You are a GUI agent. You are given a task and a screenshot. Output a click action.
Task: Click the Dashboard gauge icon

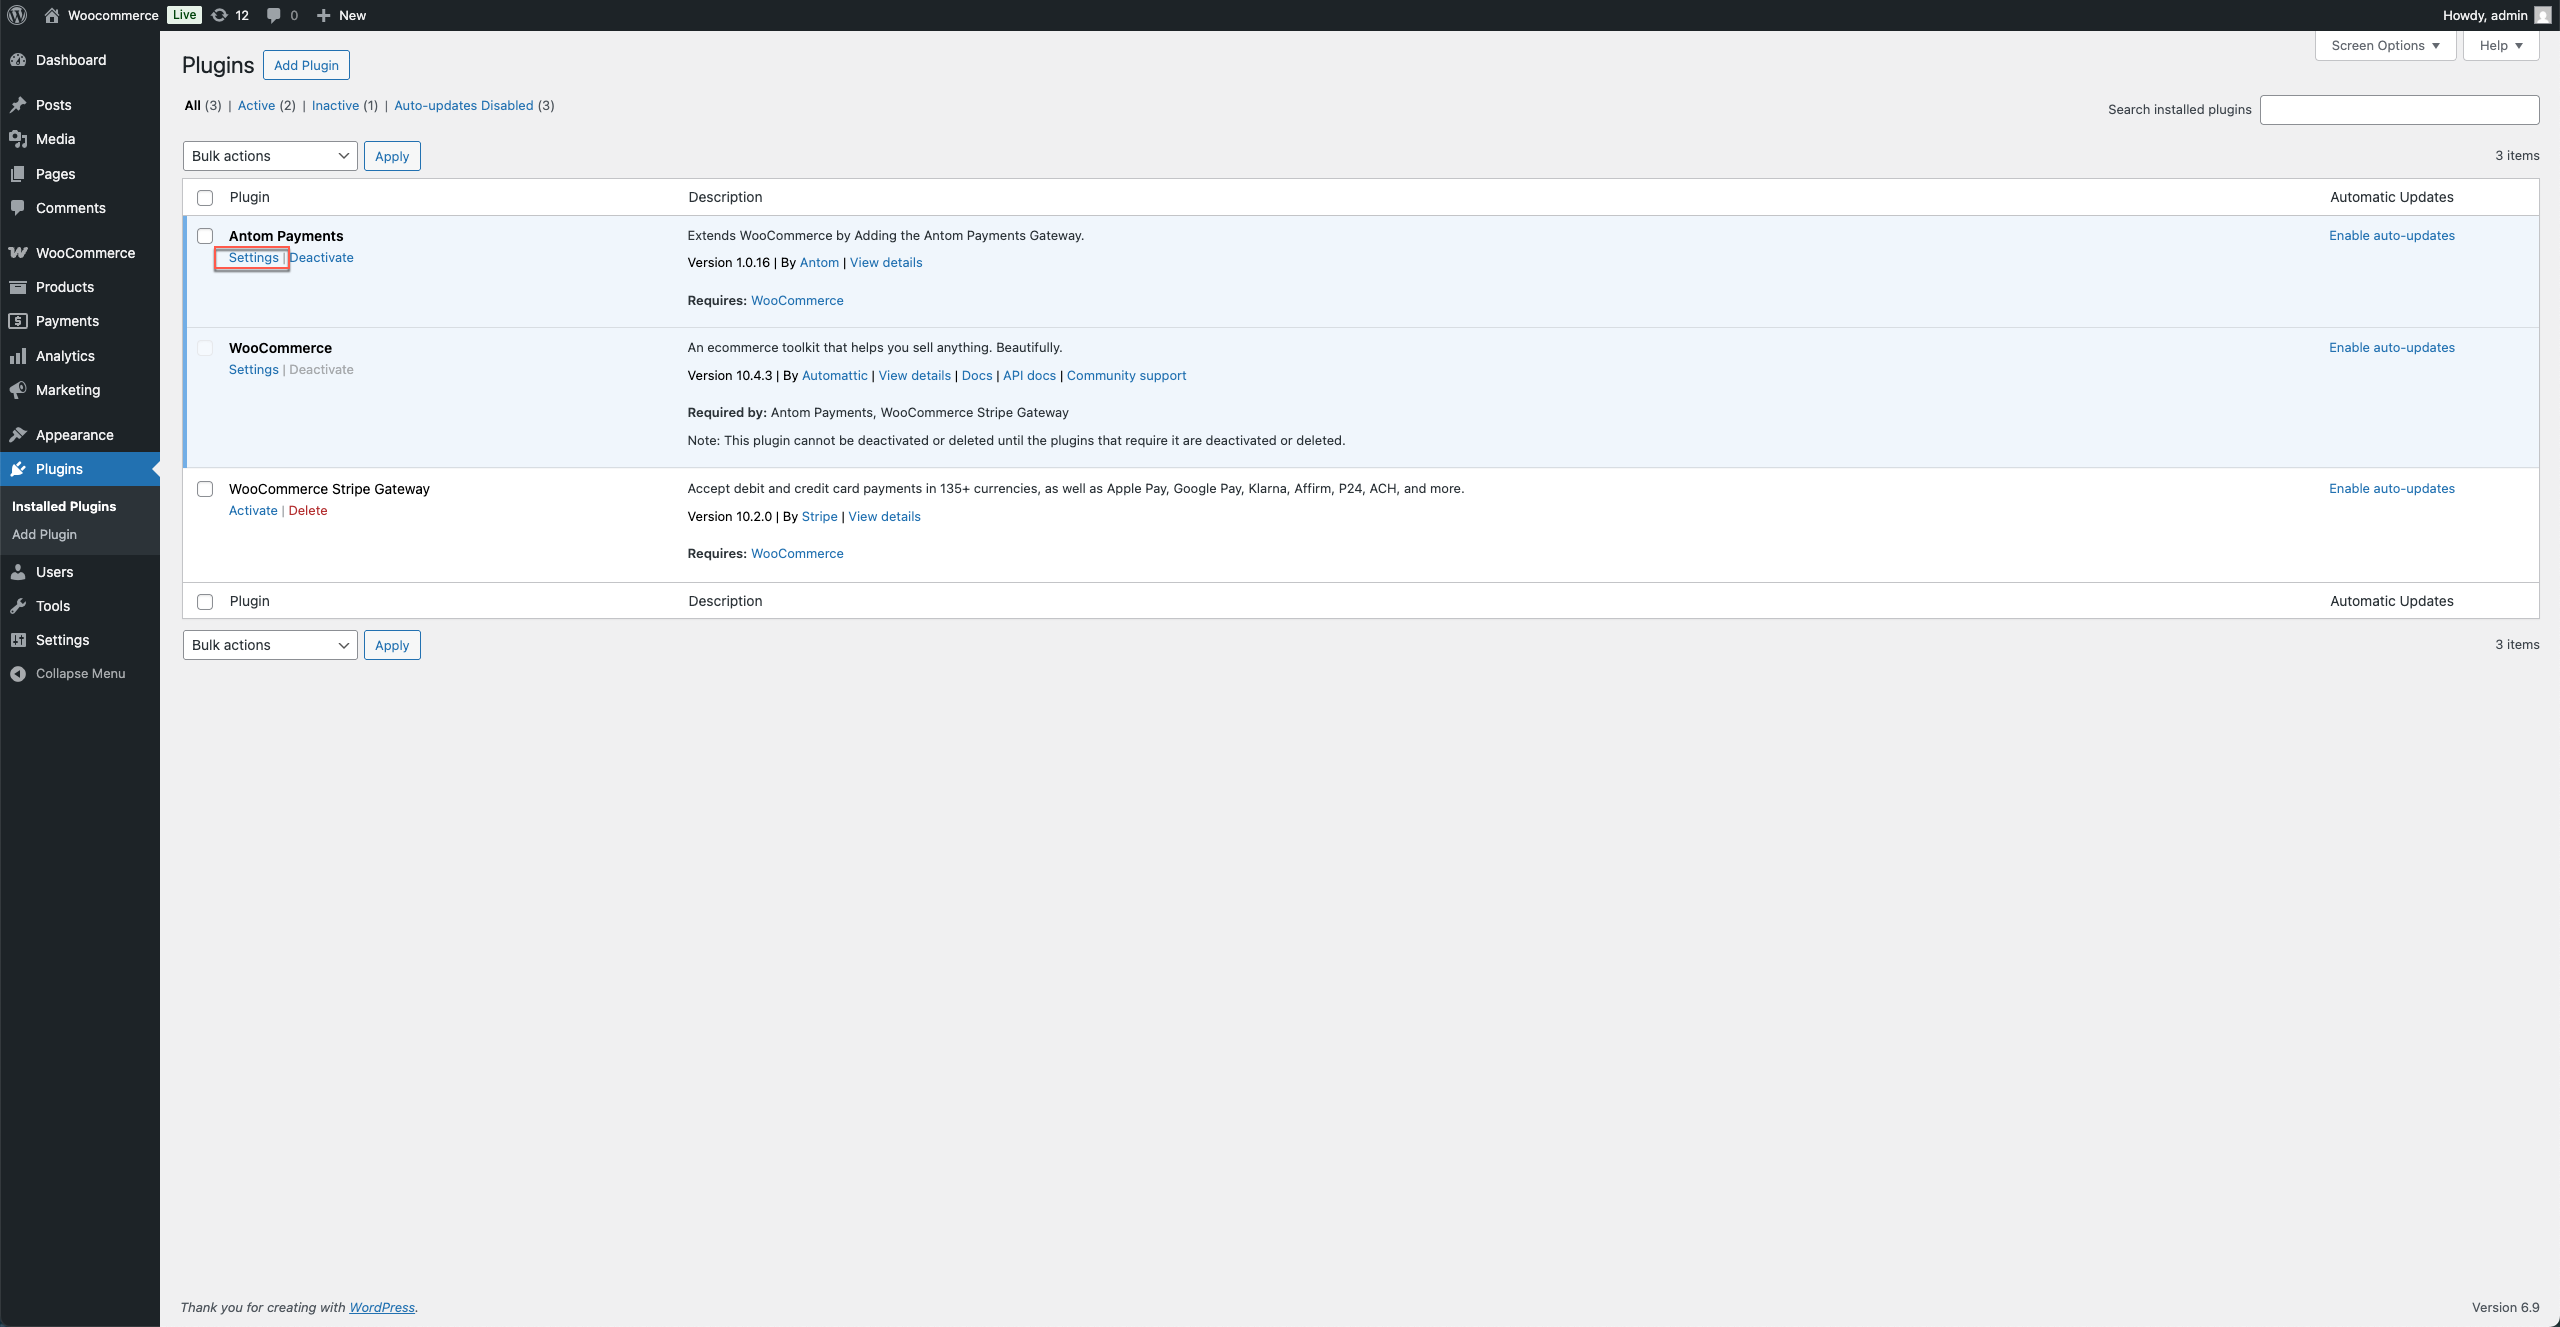pyautogui.click(x=18, y=60)
